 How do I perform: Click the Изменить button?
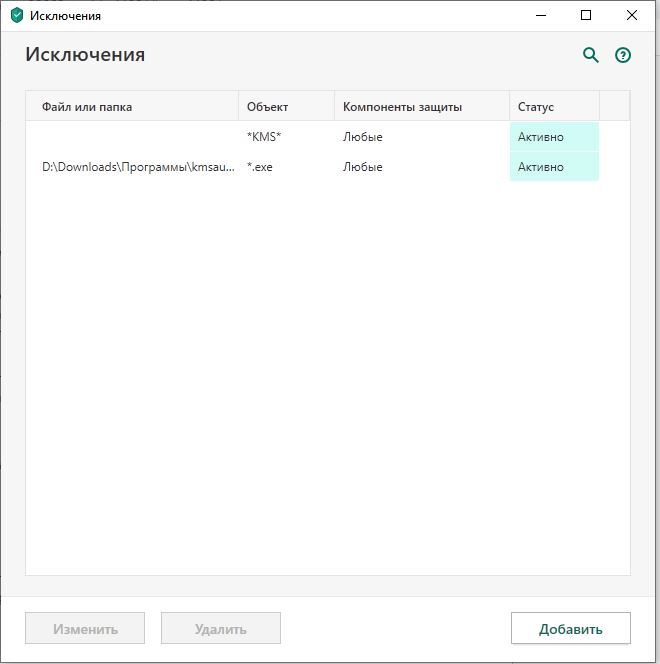click(85, 628)
